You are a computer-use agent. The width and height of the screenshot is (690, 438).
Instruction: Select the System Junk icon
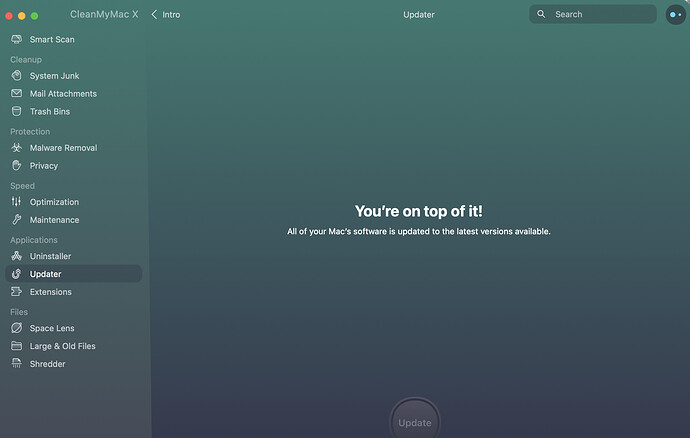click(x=16, y=76)
